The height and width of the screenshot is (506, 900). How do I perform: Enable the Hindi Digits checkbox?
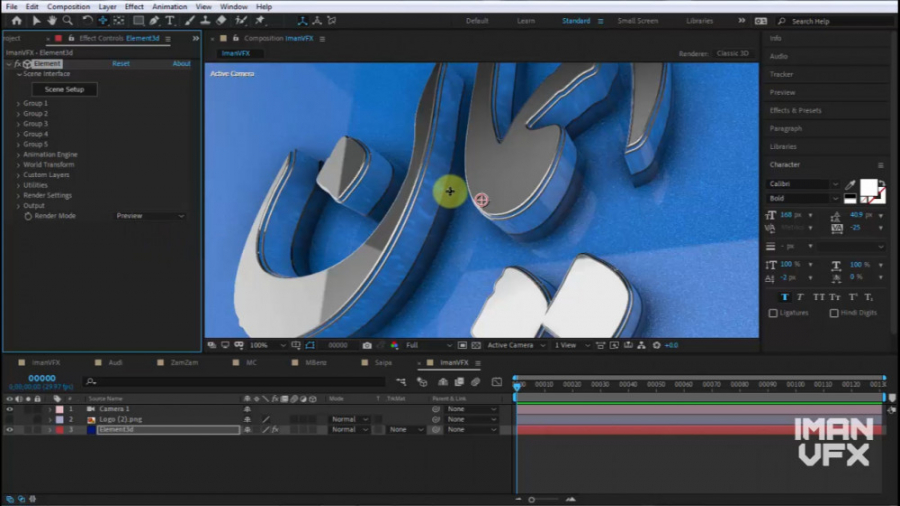833,313
